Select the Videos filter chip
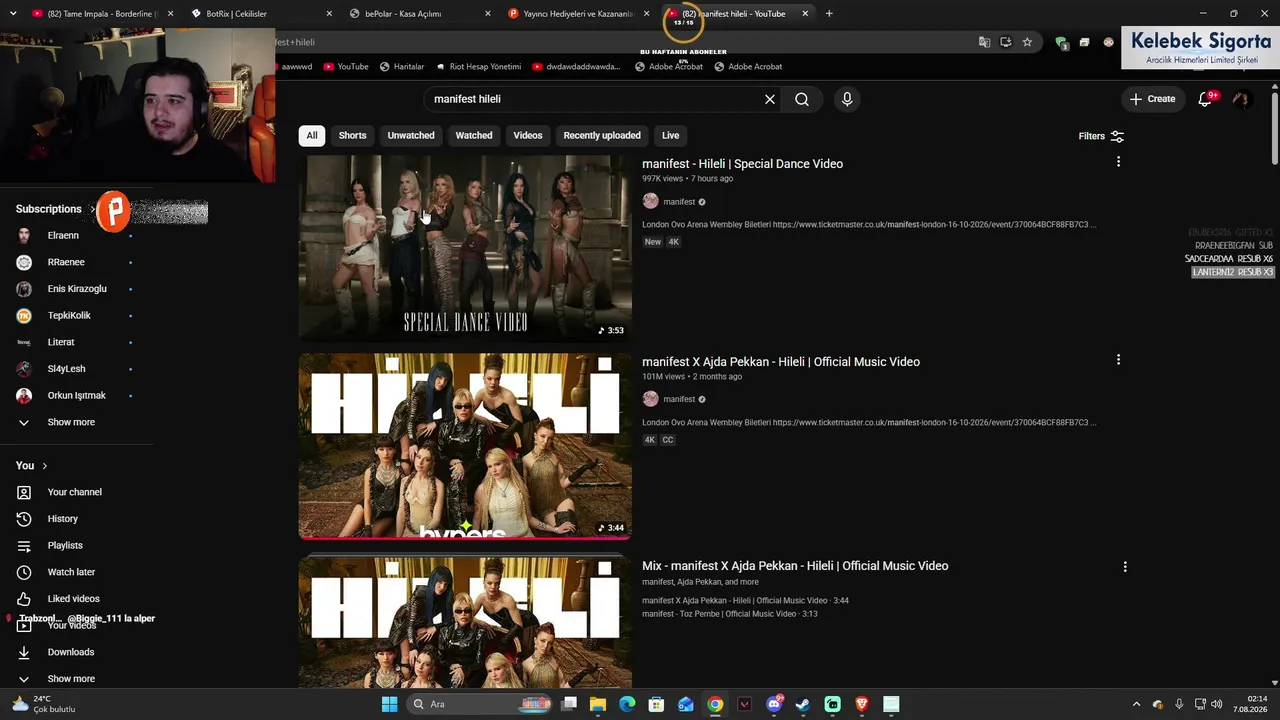This screenshot has height=720, width=1280. pos(528,136)
